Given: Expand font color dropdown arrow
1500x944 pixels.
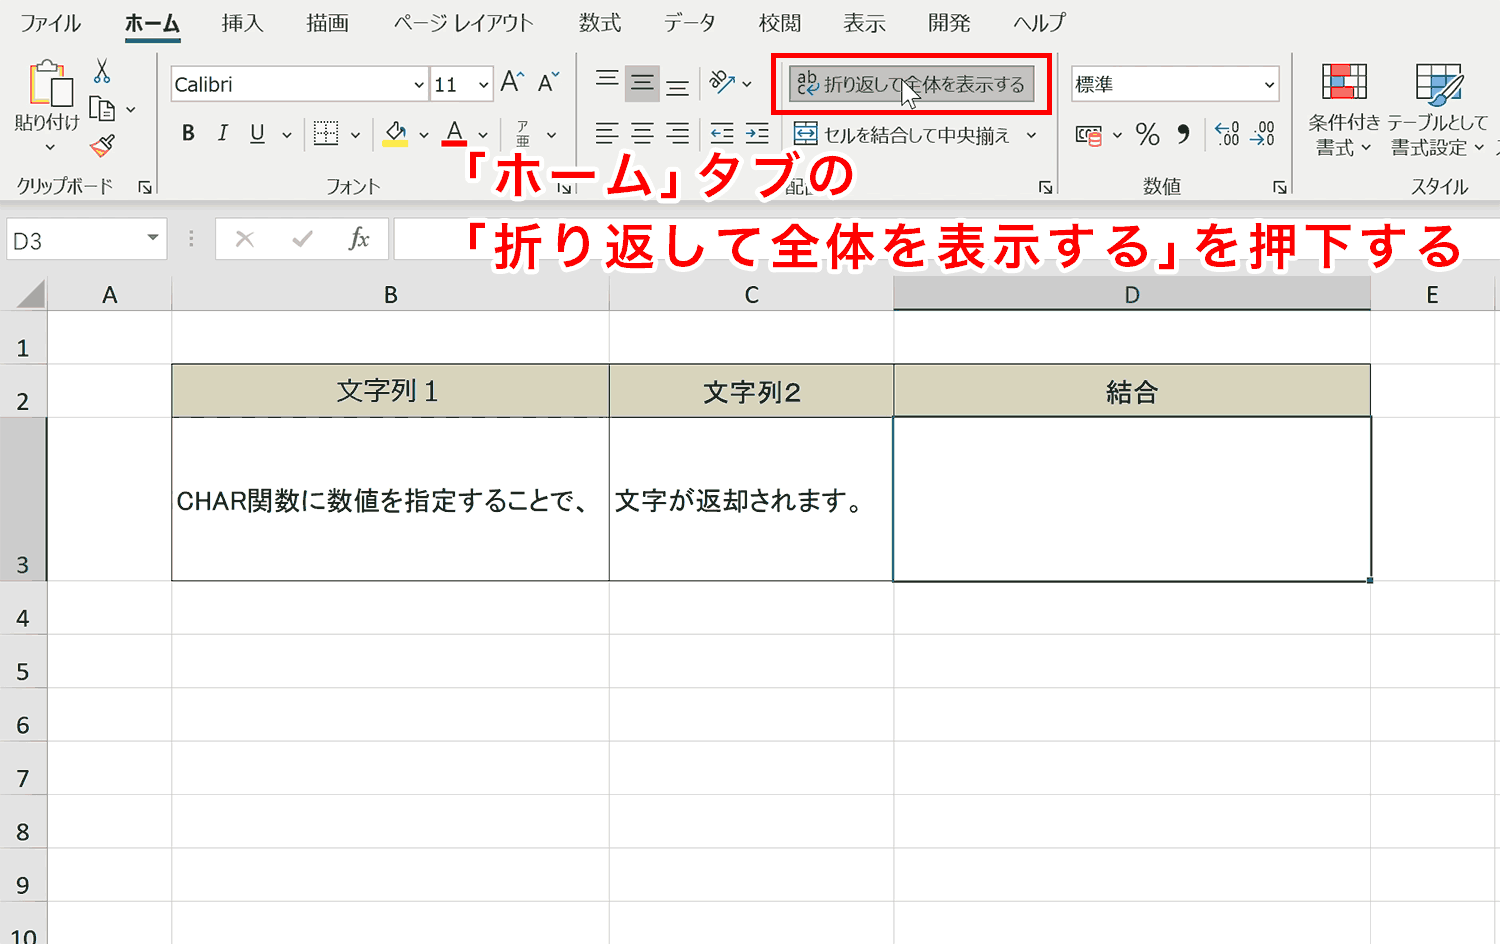Looking at the screenshot, I should point(483,134).
